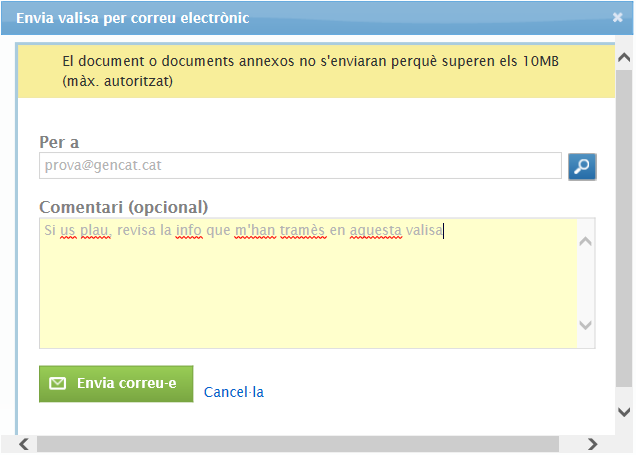Focus the Per a email field

coord(300,166)
